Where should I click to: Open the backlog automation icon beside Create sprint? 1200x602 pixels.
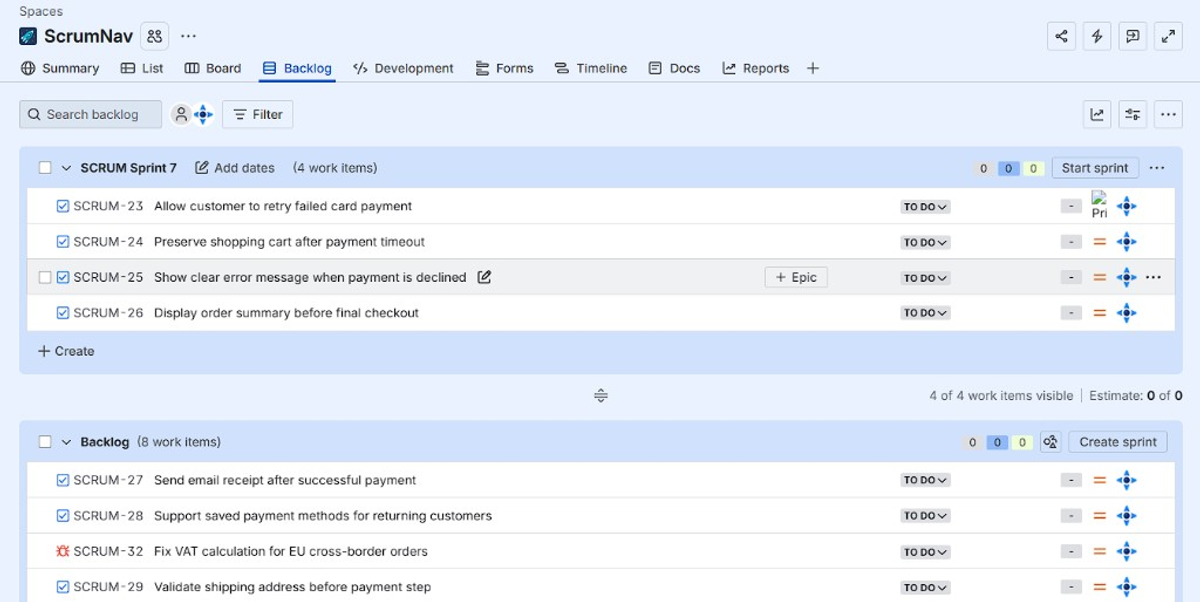[x=1050, y=442]
